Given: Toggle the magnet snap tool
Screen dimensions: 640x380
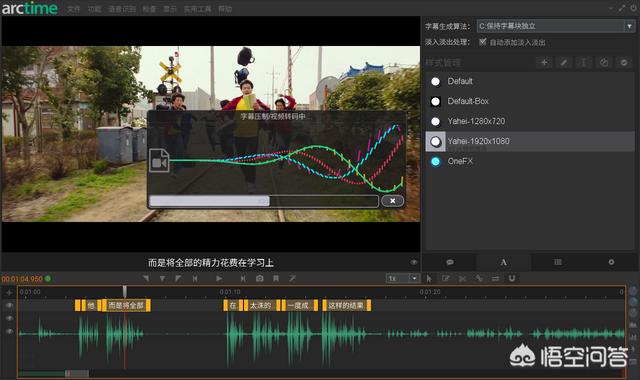Looking at the screenshot, I should tap(511, 278).
